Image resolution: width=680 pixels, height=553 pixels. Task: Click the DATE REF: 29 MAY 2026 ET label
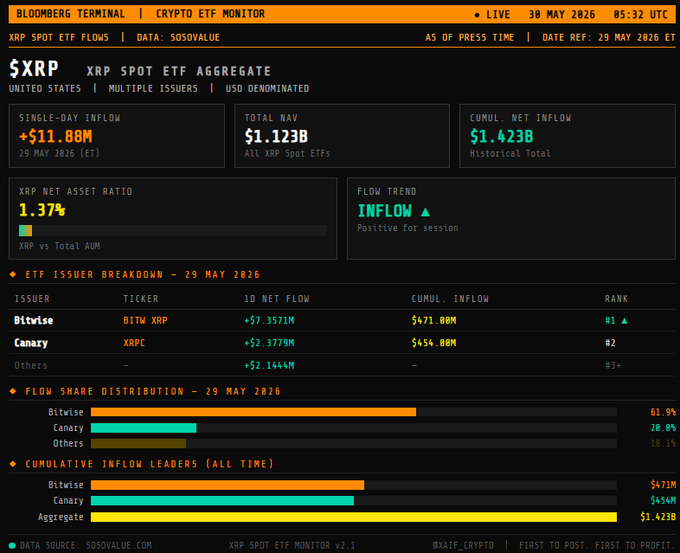(609, 38)
